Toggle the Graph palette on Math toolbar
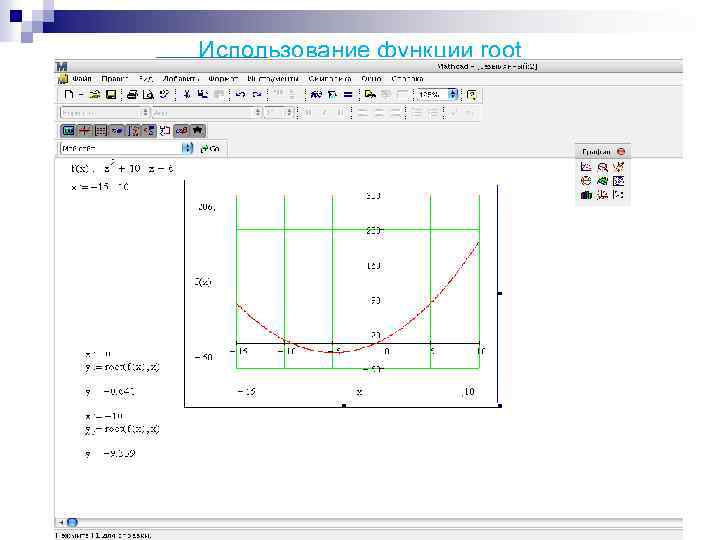The height and width of the screenshot is (540, 720). 84,131
